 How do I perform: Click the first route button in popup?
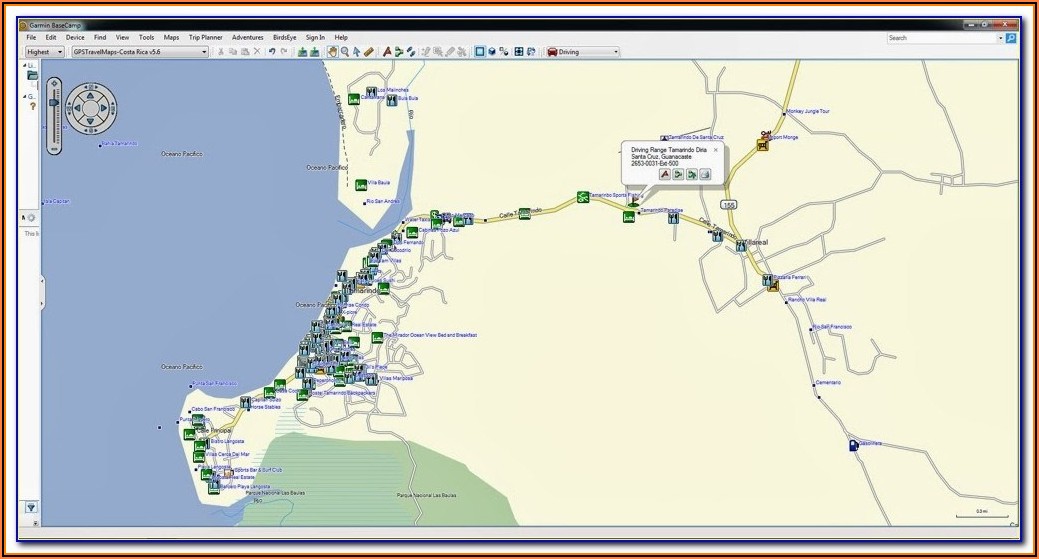coord(678,174)
